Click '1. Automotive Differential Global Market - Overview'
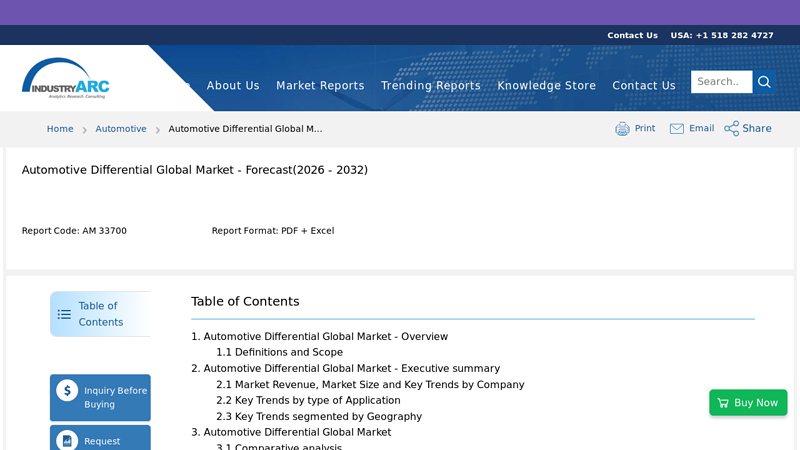 pyautogui.click(x=319, y=337)
